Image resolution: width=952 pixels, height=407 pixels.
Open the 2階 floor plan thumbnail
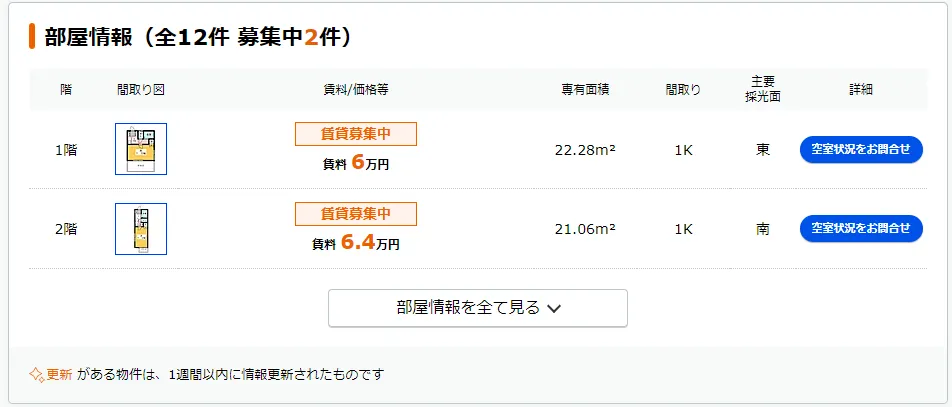pyautogui.click(x=141, y=229)
